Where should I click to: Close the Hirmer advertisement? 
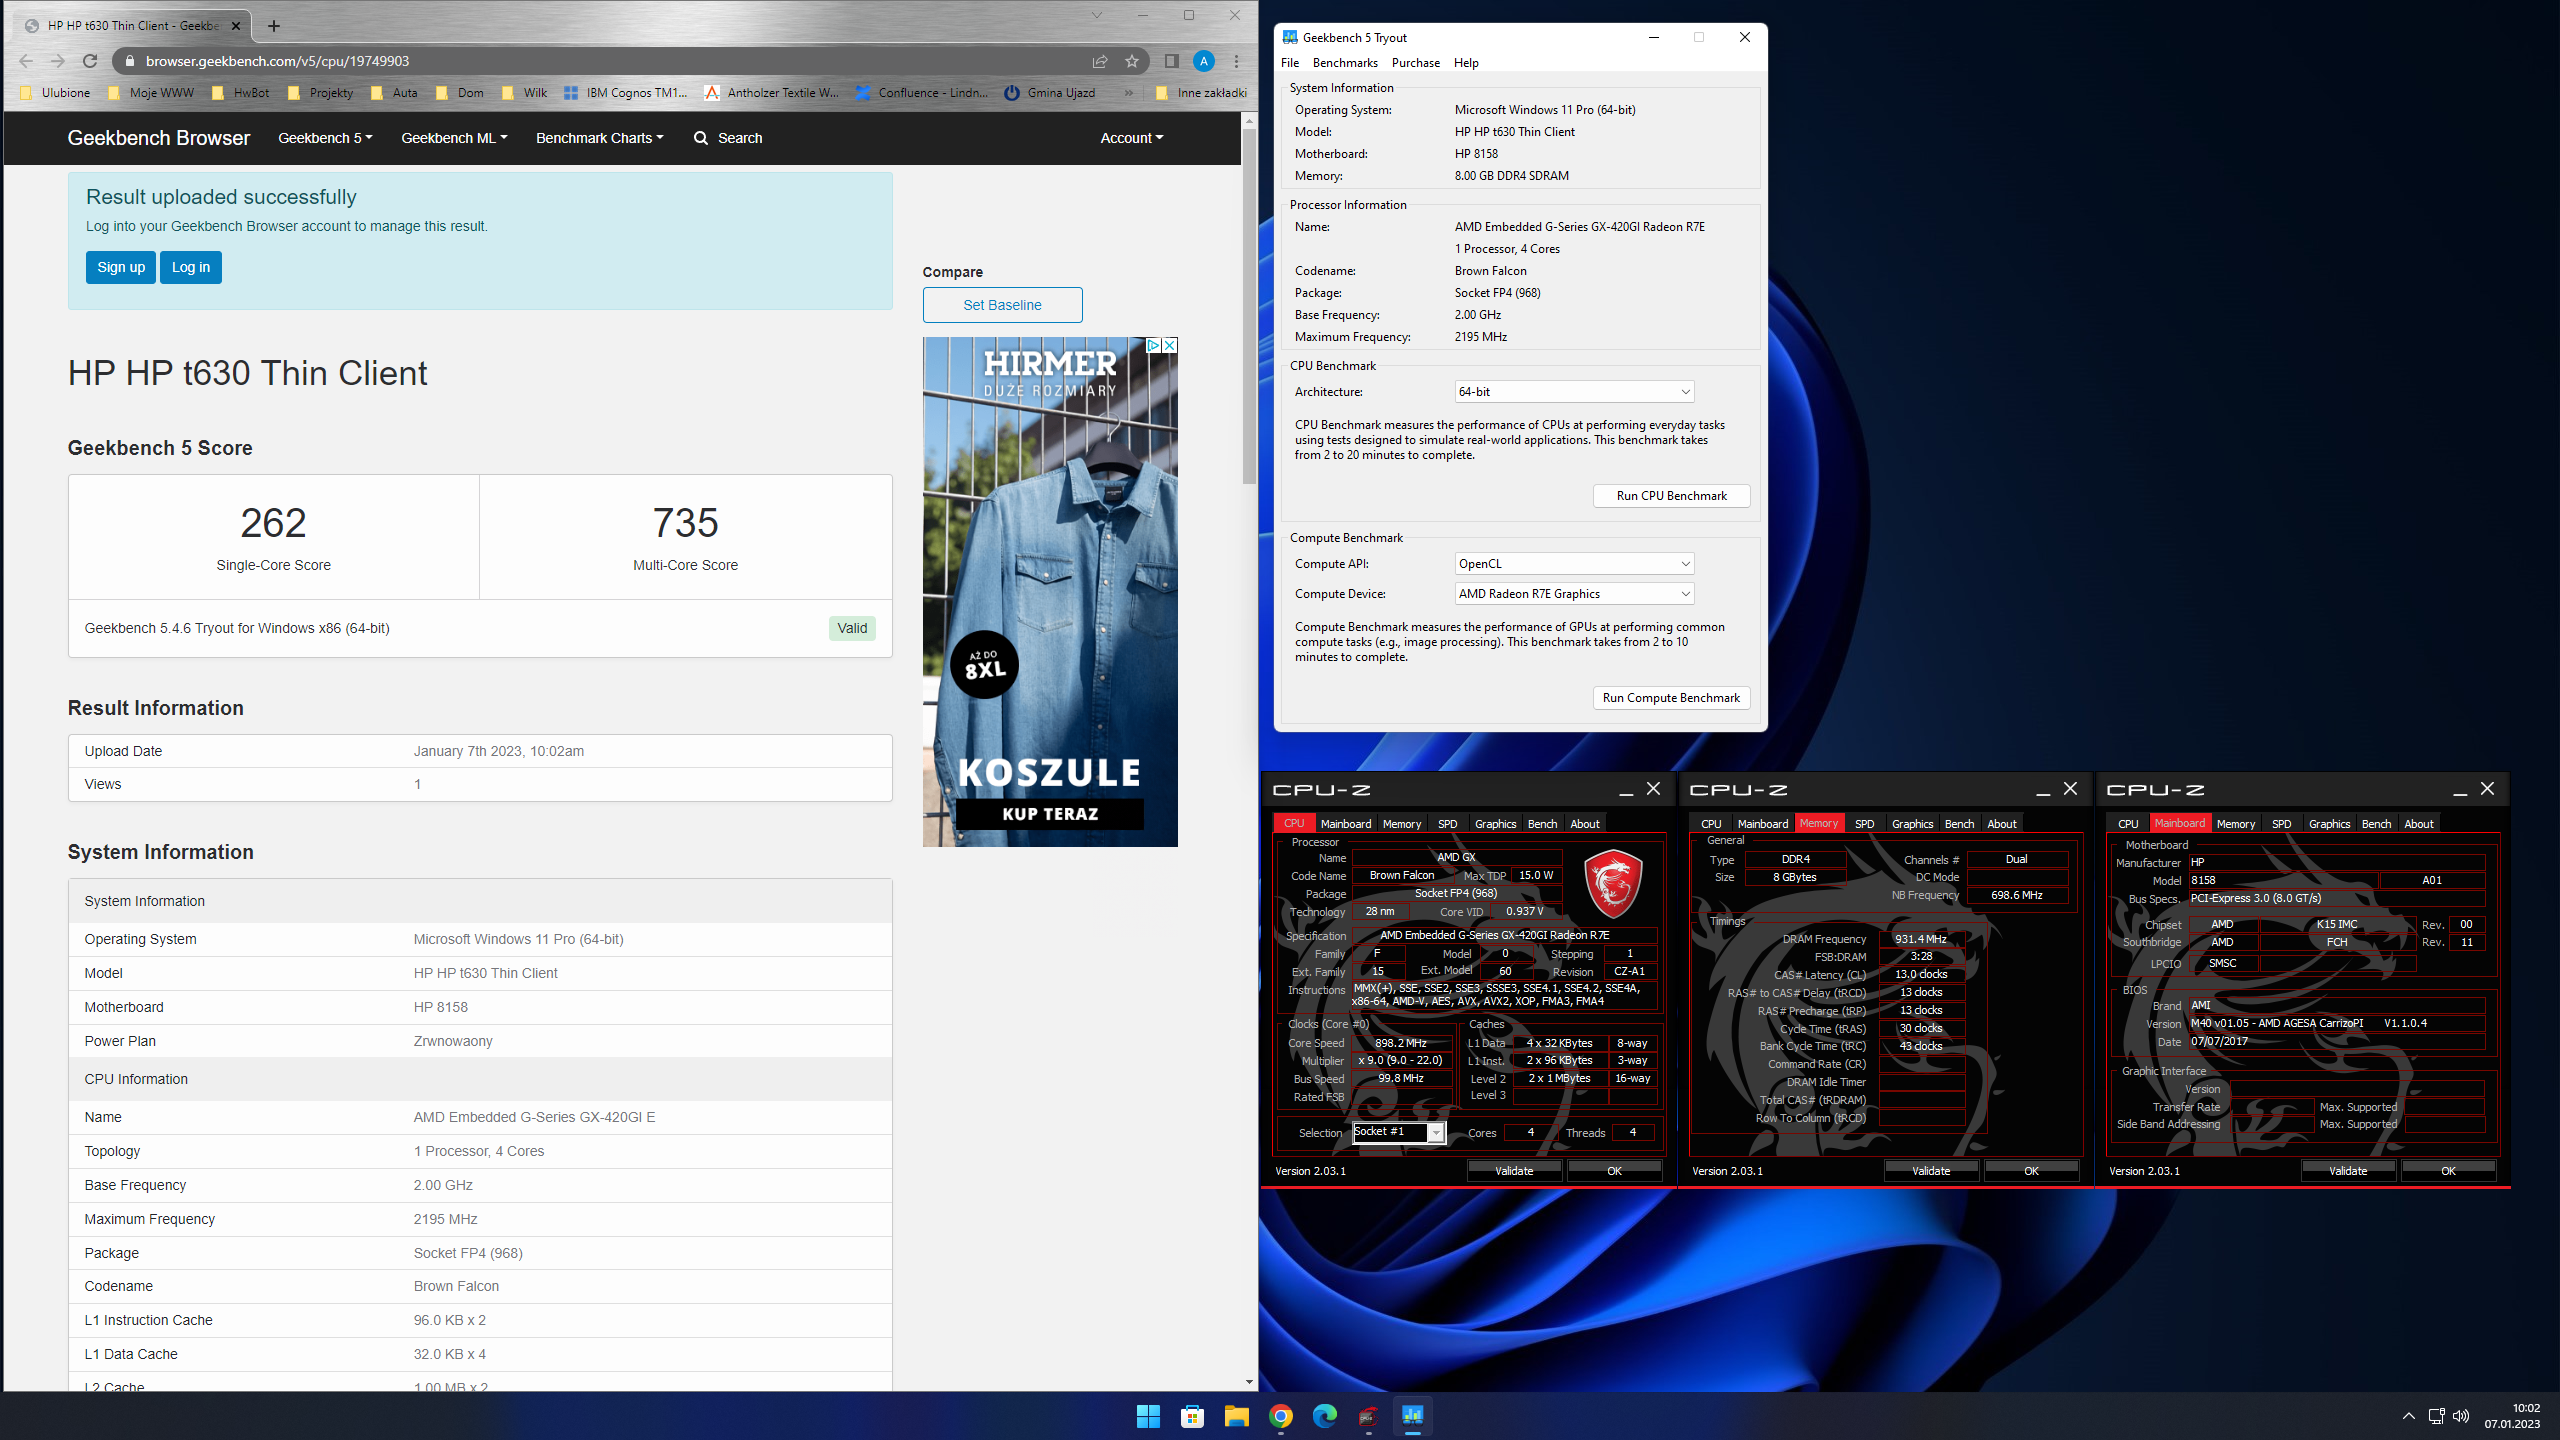(1169, 345)
